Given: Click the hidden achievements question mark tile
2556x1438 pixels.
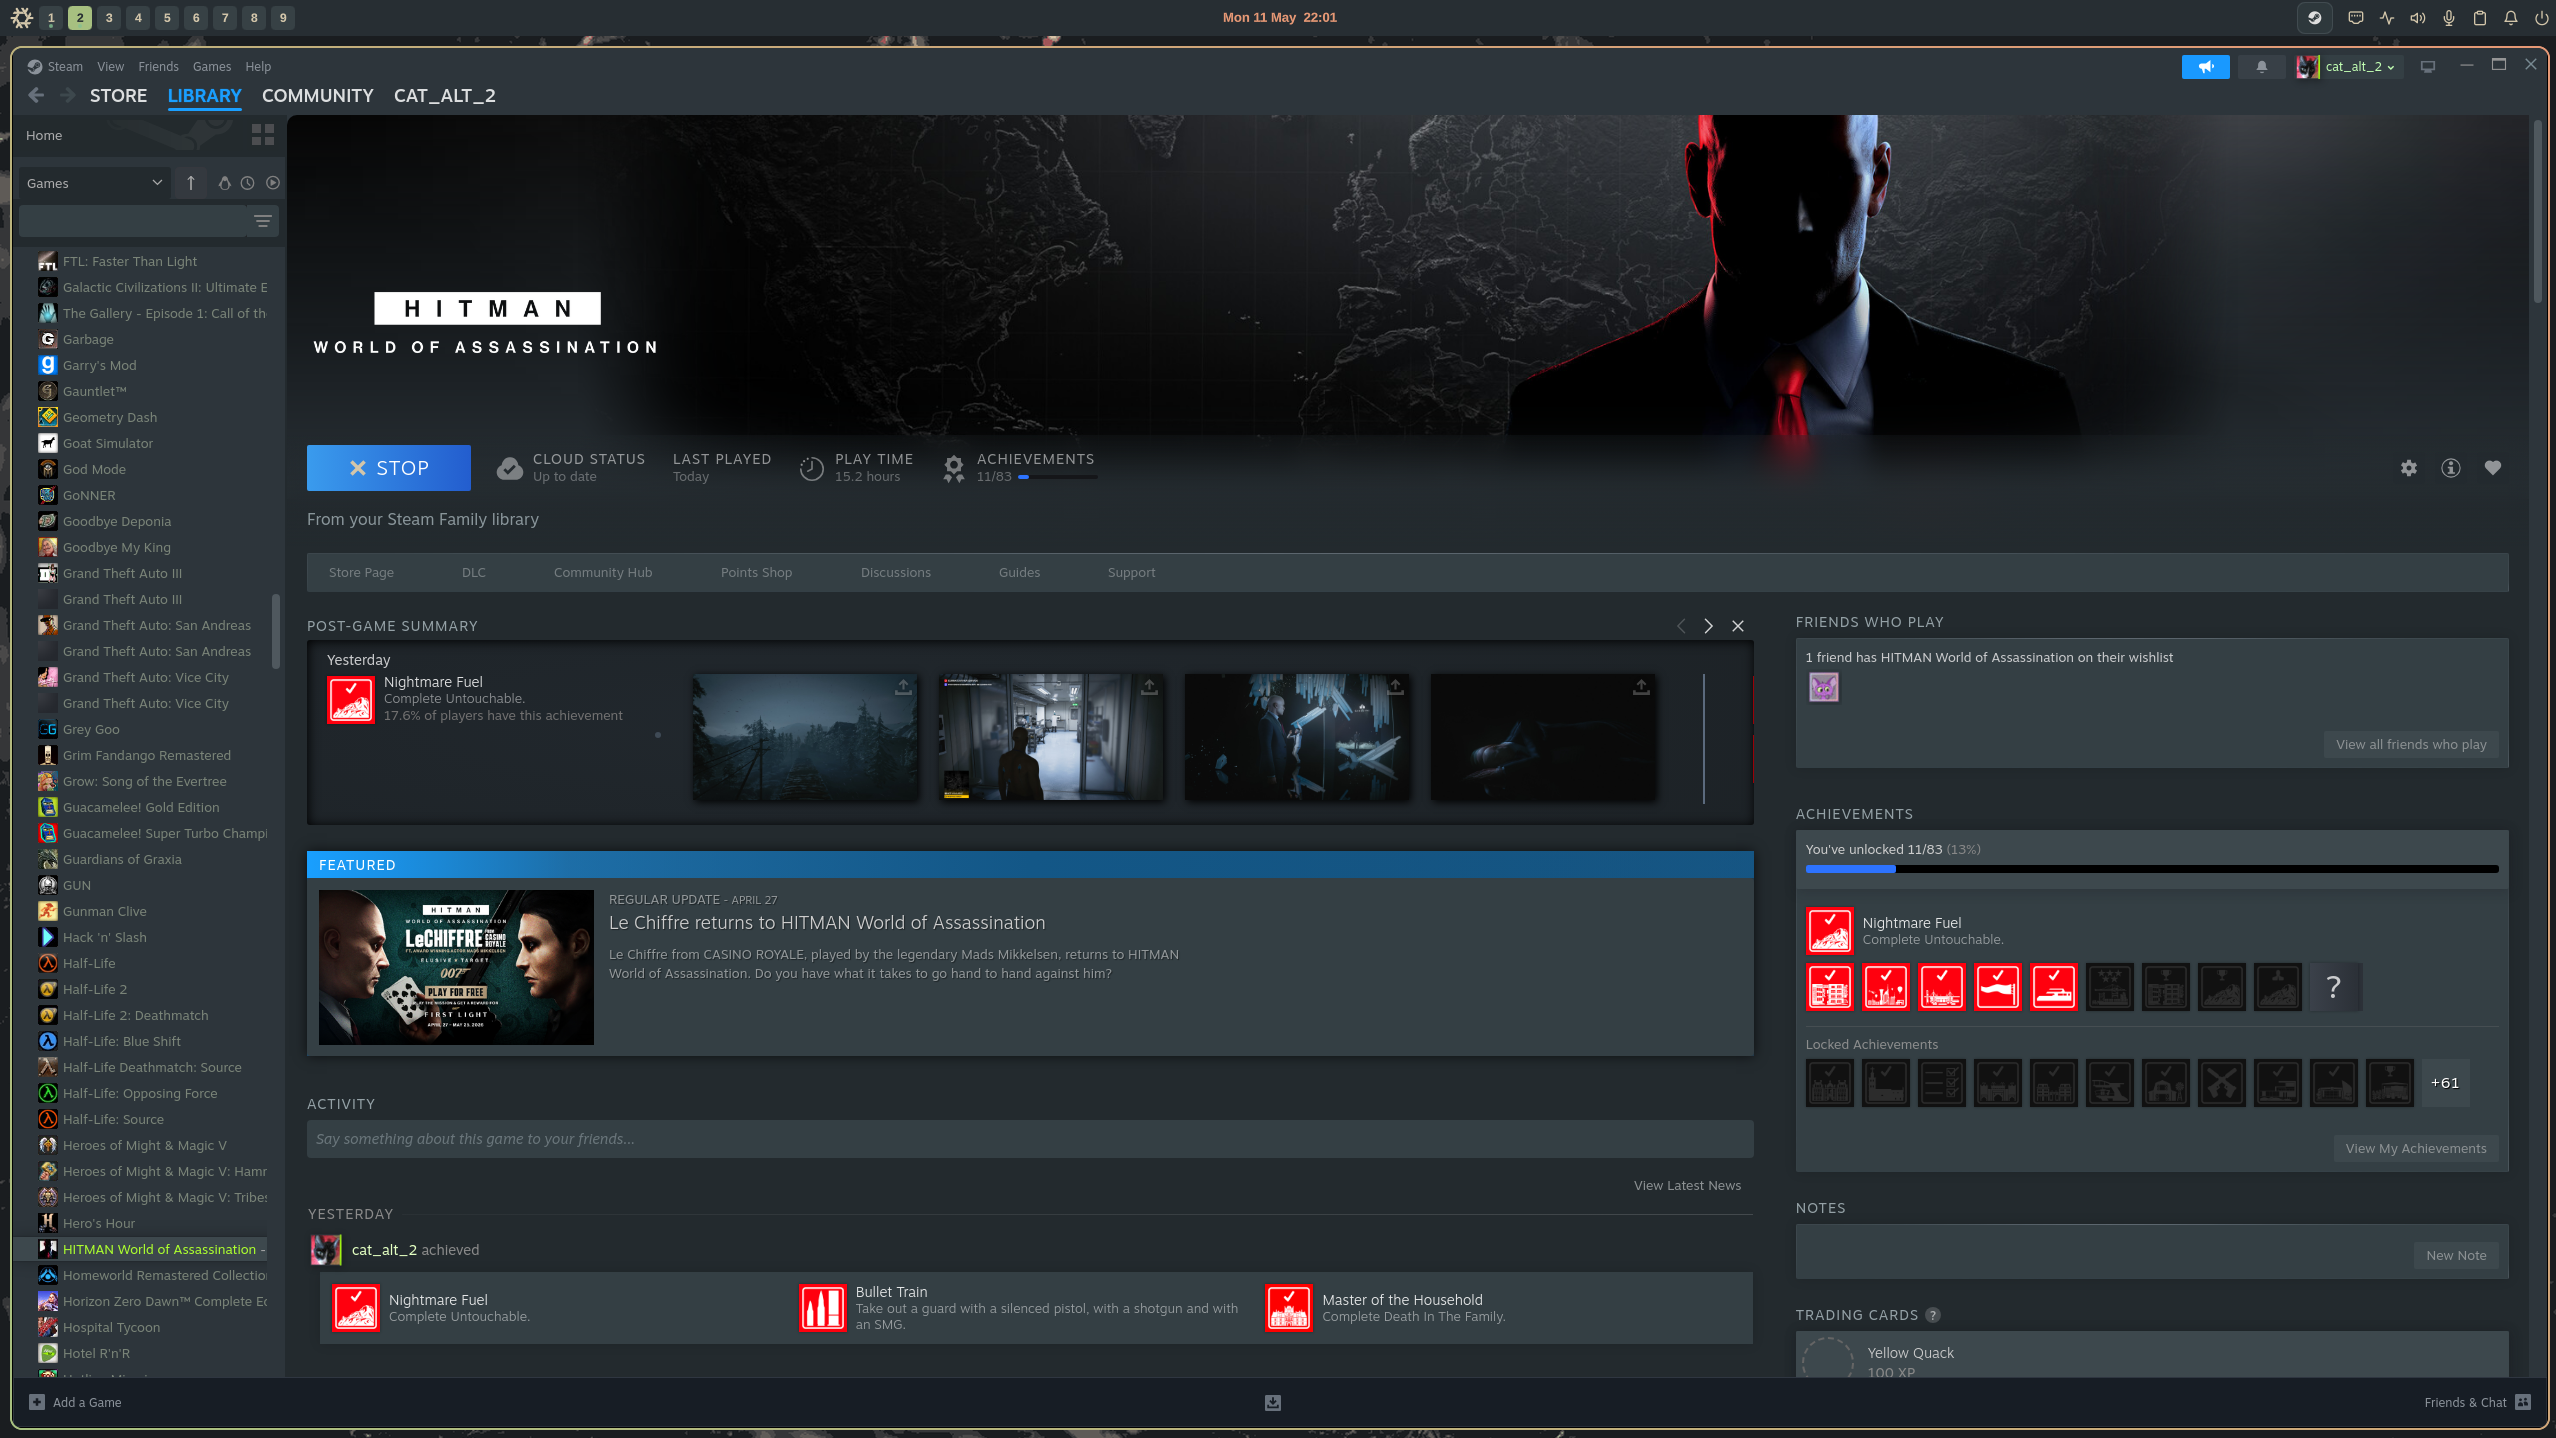Looking at the screenshot, I should click(x=2334, y=987).
